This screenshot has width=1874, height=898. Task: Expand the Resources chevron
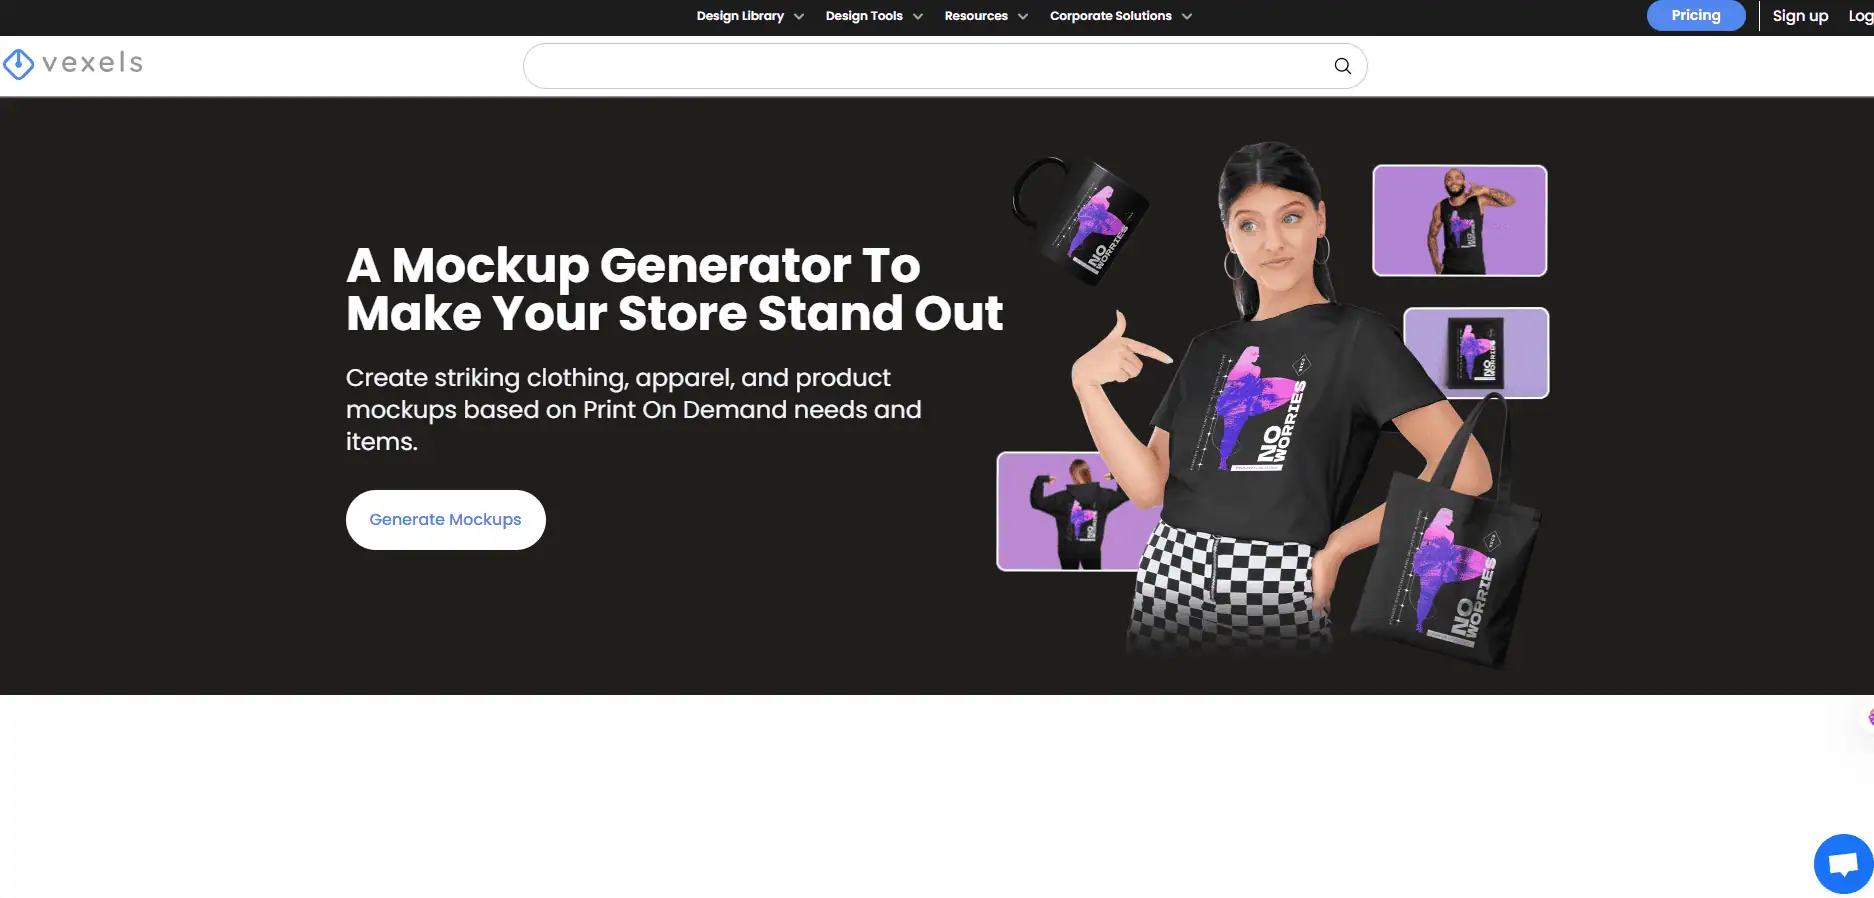point(1023,17)
